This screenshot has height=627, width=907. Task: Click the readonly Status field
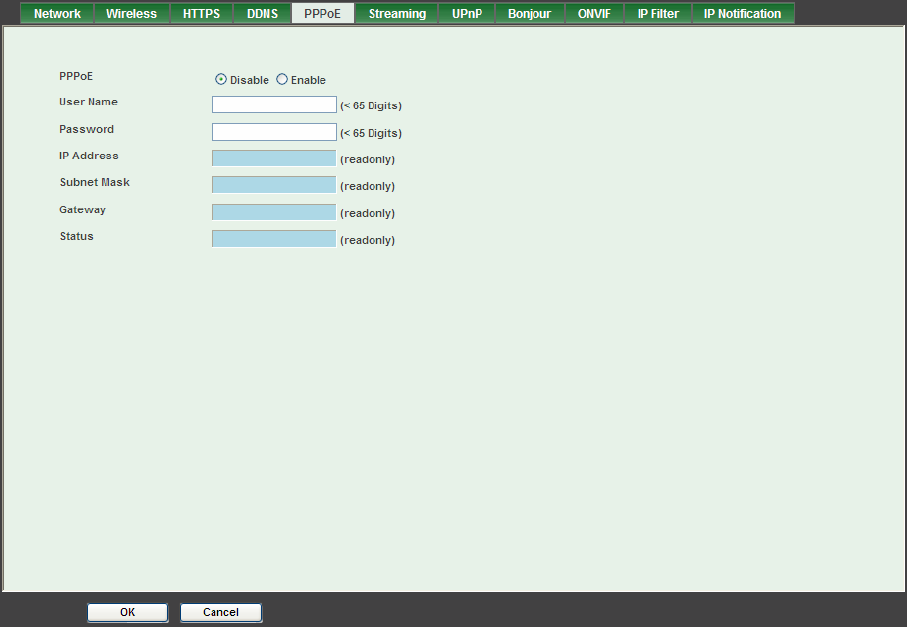pyautogui.click(x=274, y=239)
